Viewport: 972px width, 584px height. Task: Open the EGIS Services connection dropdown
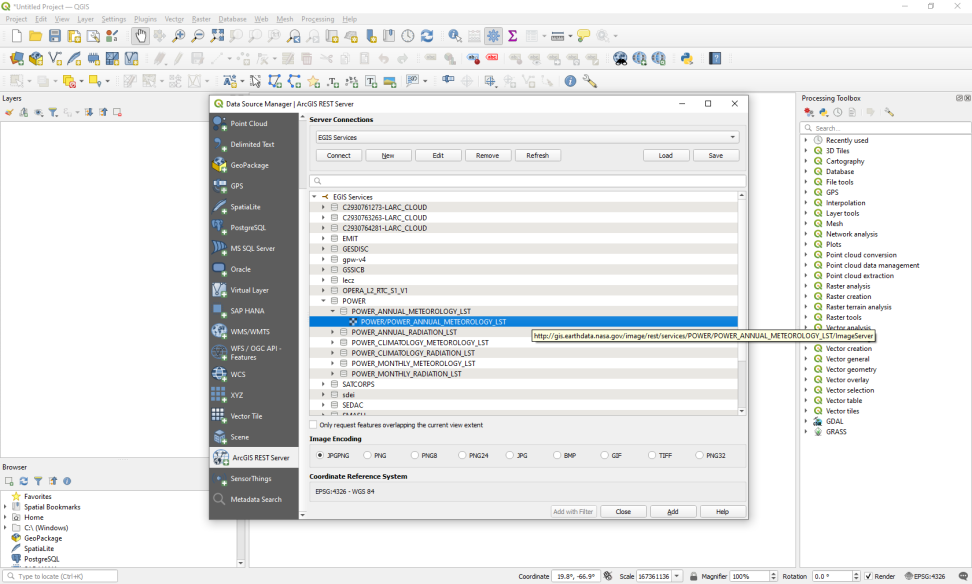[x=527, y=137]
